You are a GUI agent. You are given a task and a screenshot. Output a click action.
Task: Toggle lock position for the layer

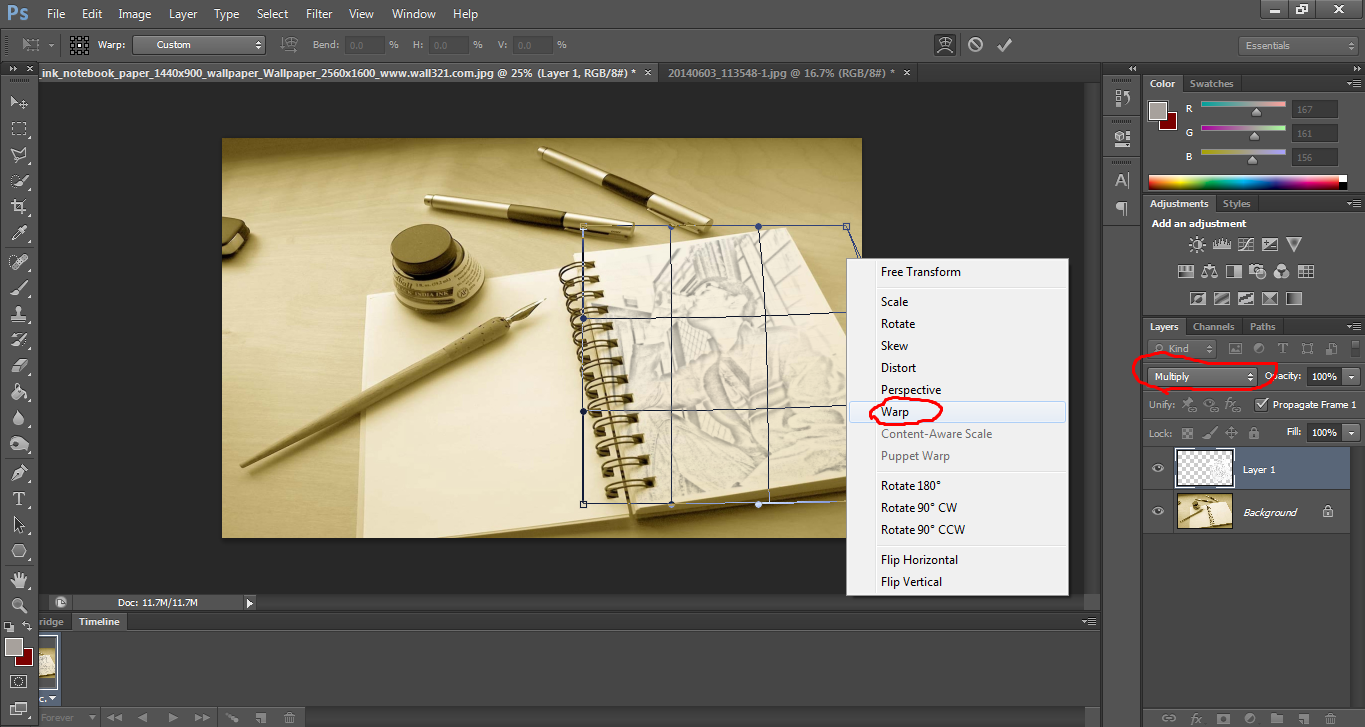coord(1232,433)
